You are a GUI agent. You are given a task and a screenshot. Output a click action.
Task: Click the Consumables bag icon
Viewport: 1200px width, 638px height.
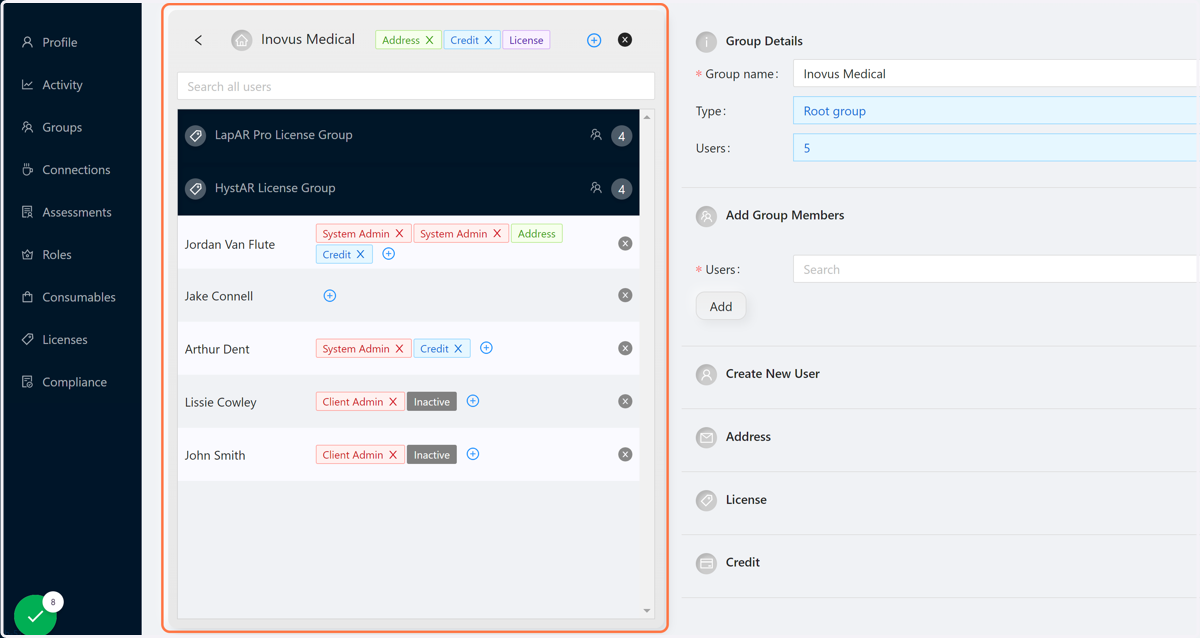click(x=27, y=297)
